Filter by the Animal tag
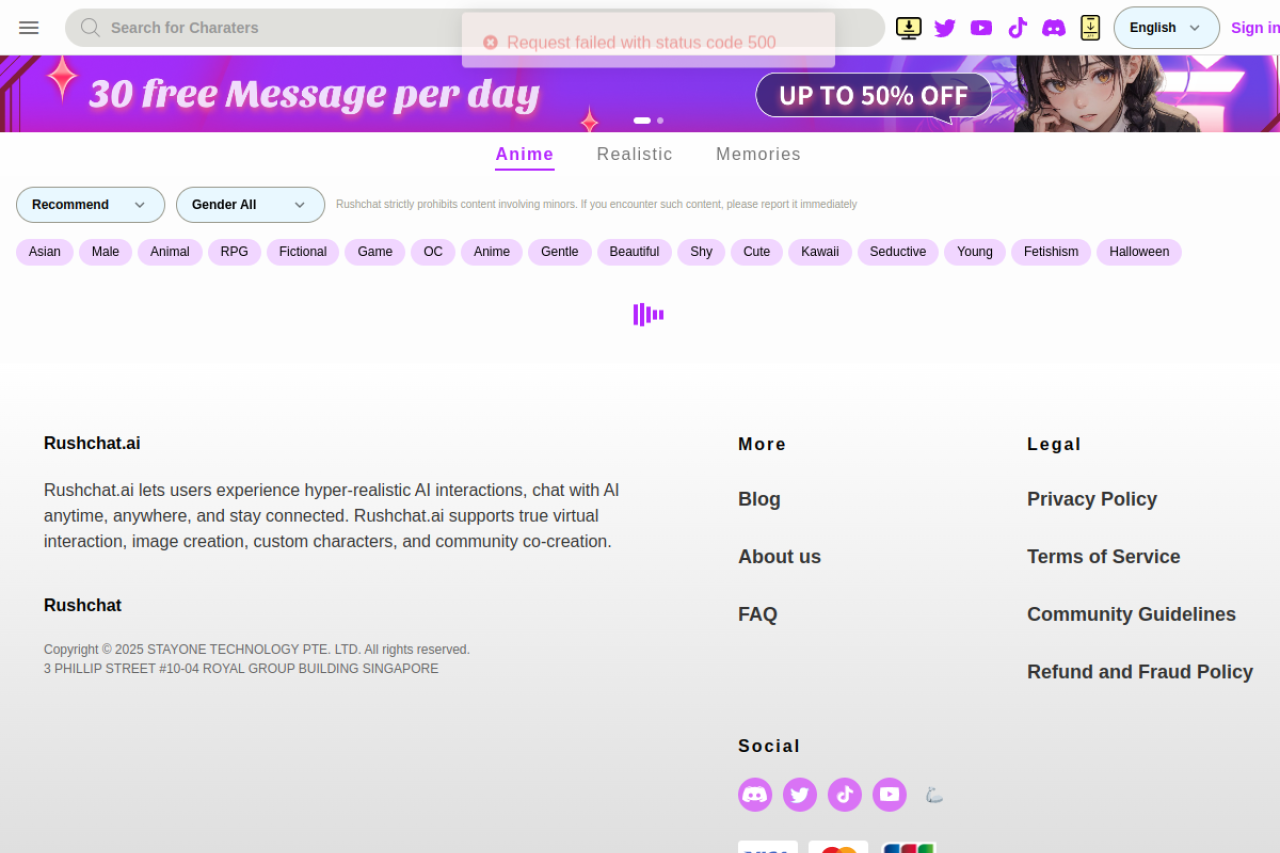This screenshot has width=1280, height=853. click(x=170, y=252)
